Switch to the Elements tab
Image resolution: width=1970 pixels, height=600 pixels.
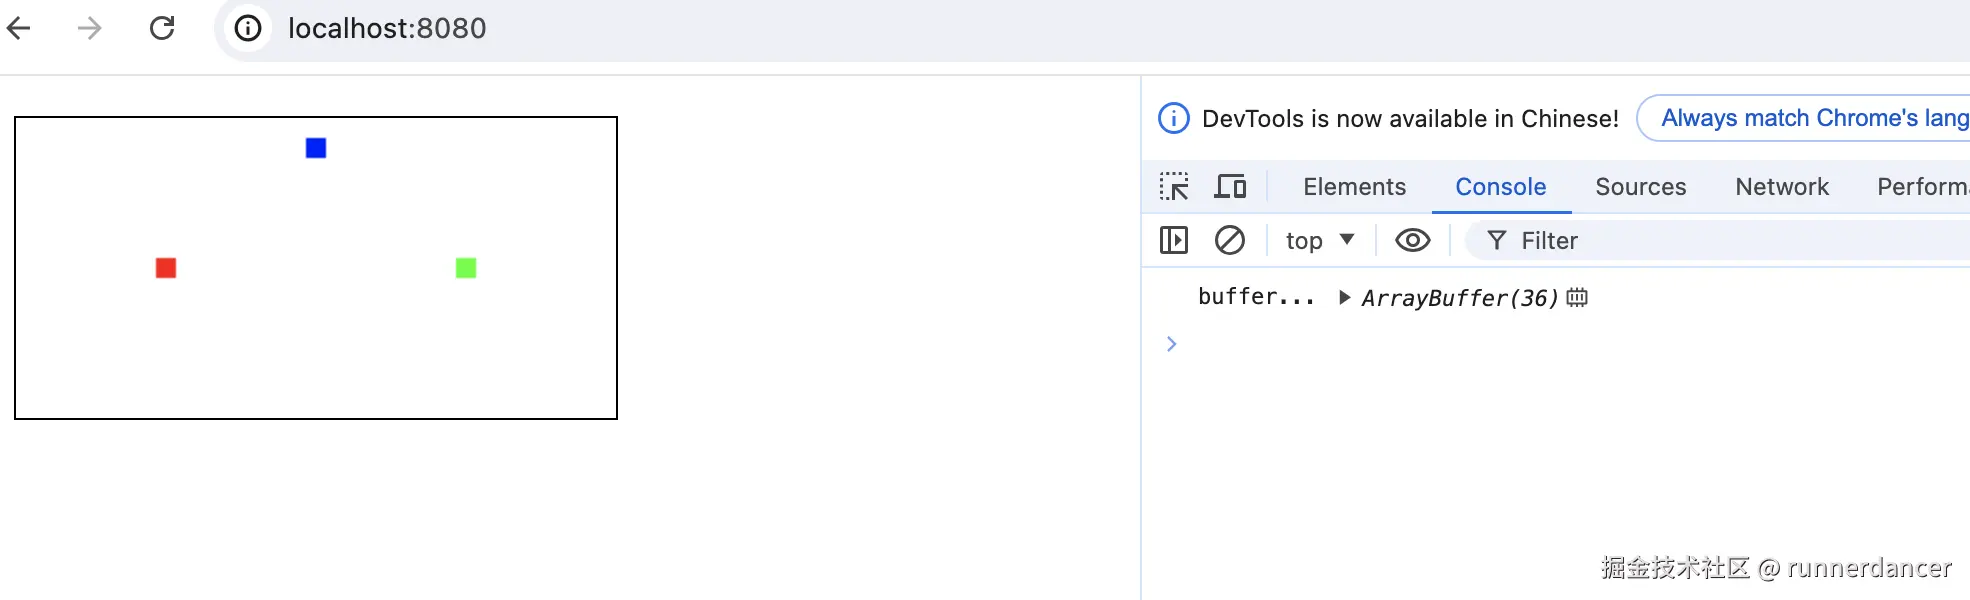(1354, 187)
